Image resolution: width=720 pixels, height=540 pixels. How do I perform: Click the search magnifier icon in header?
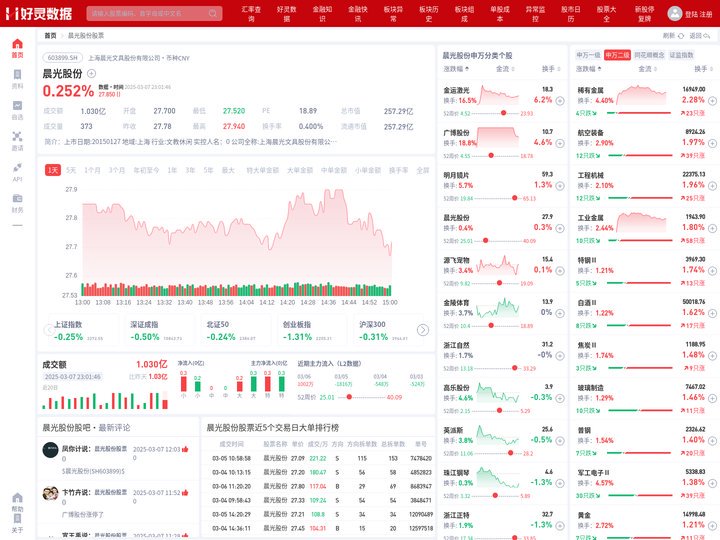coord(213,13)
